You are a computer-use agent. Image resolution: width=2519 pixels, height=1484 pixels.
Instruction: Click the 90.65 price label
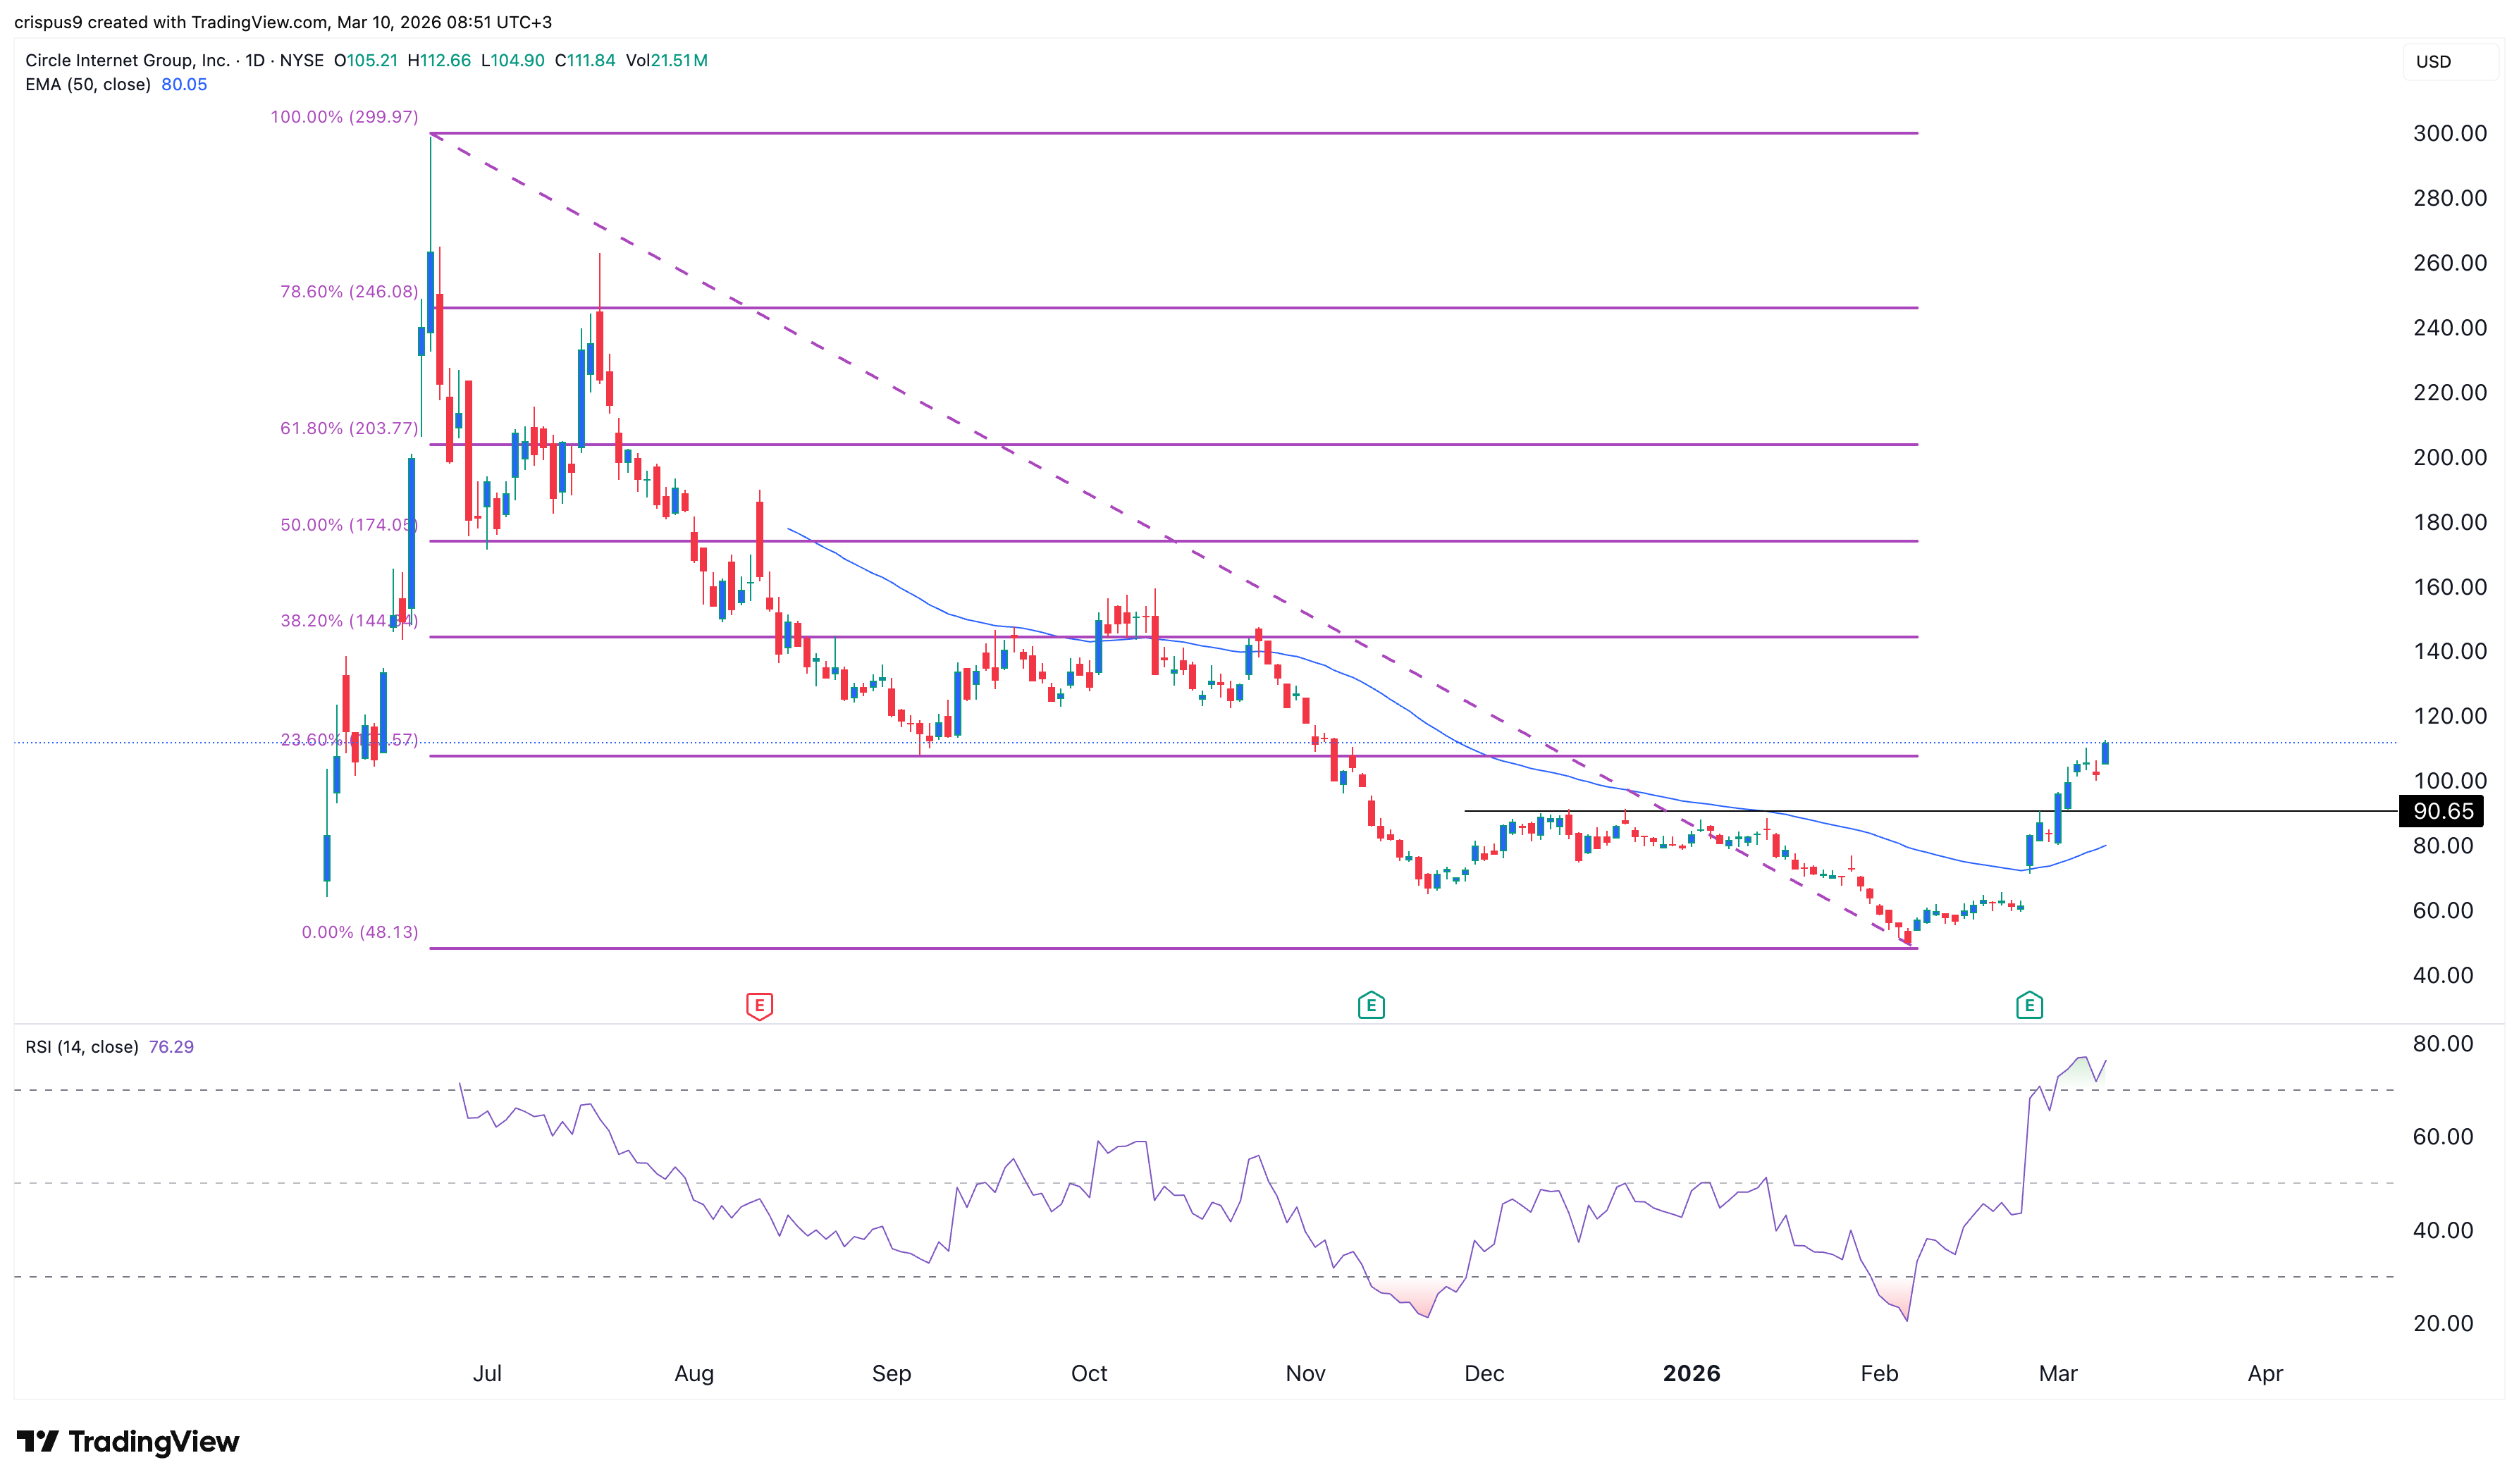click(2442, 811)
